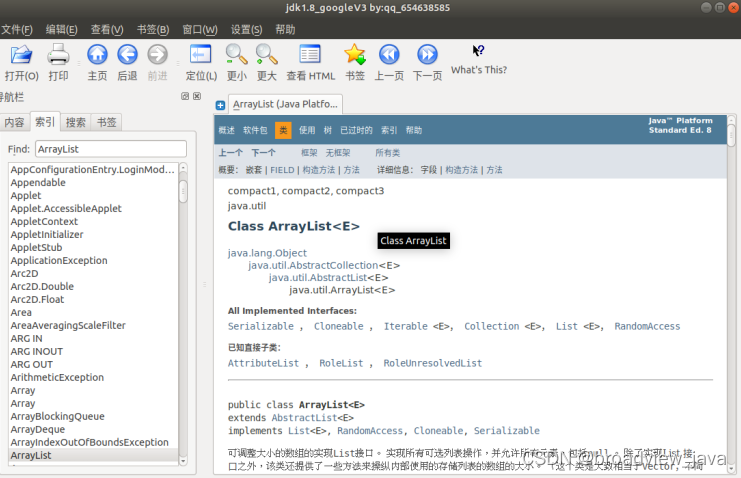Screen dimensions: 741x478
Task: Open the Cloneable interface link
Action: 339,326
